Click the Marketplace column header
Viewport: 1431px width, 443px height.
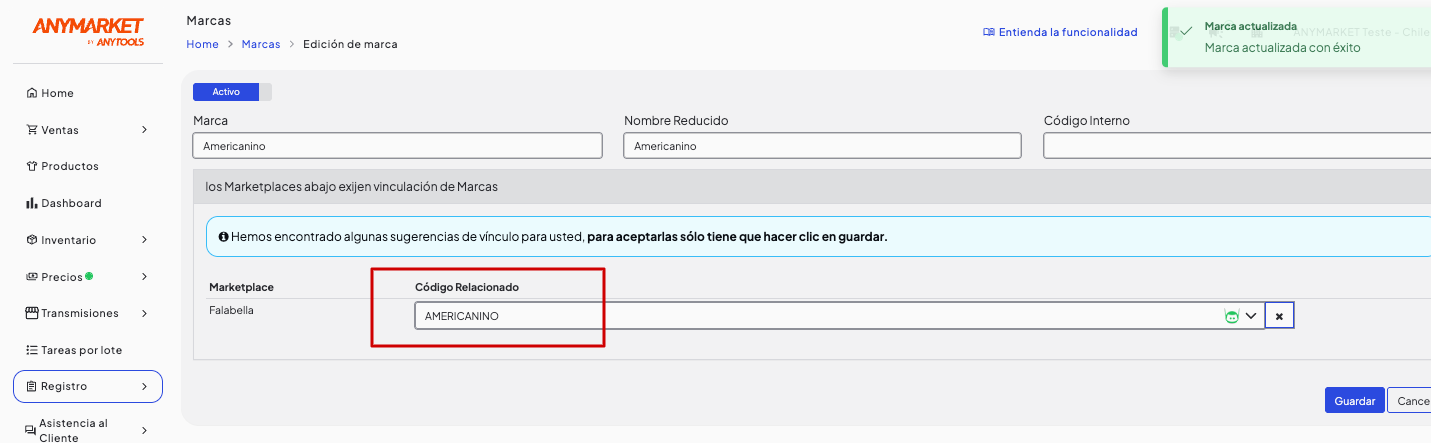click(x=241, y=287)
